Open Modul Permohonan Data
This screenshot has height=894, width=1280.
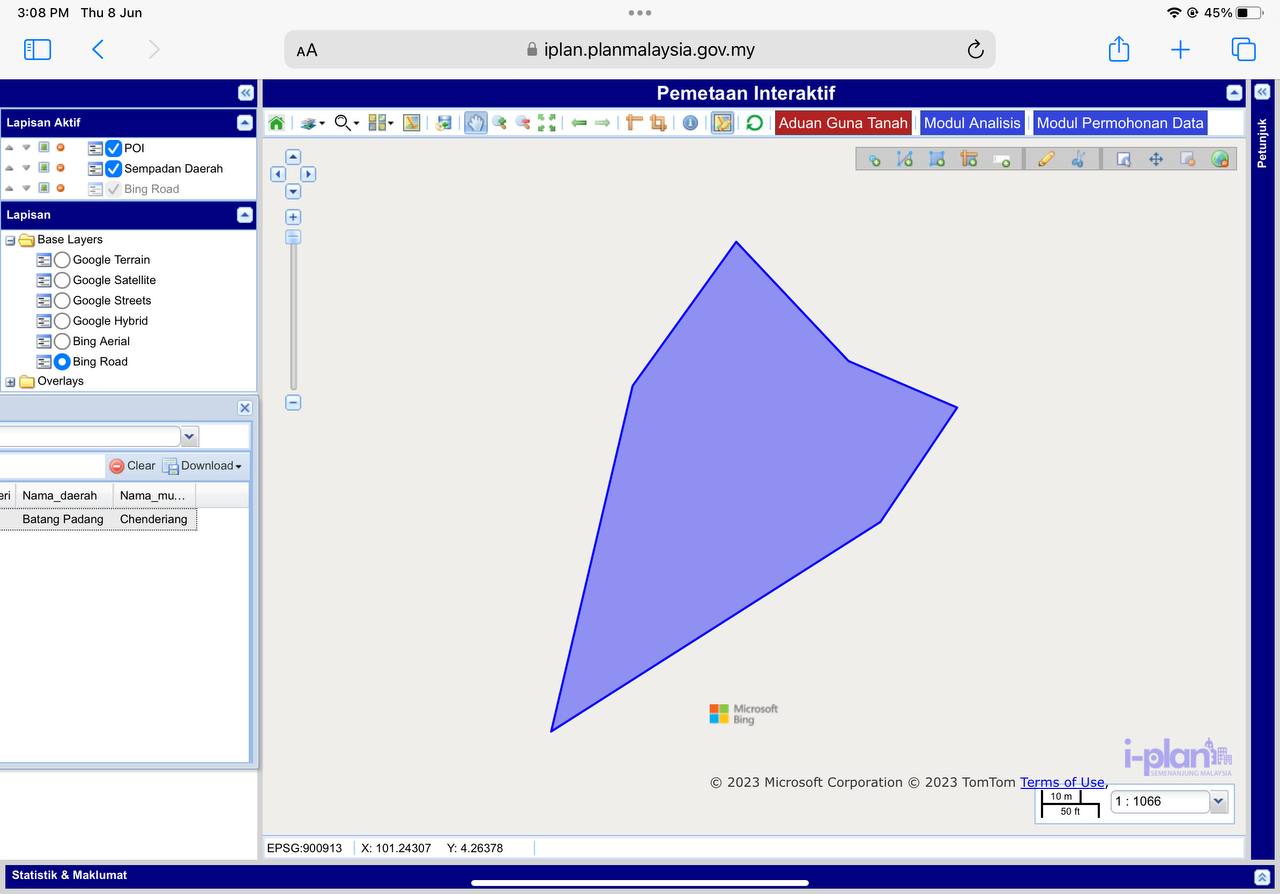1119,123
